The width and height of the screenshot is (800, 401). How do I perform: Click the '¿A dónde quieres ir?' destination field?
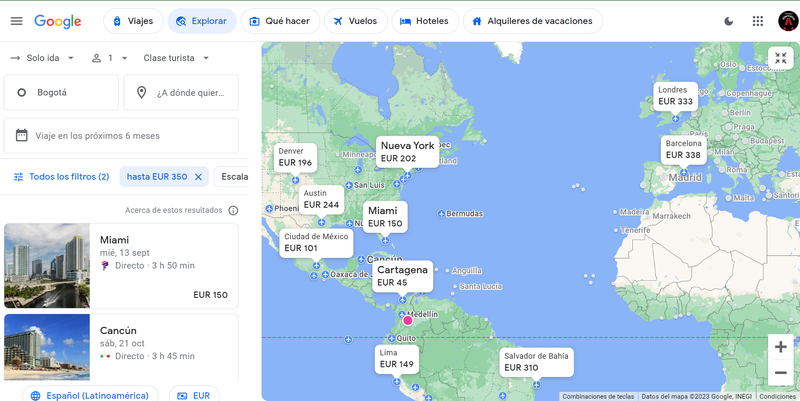(x=181, y=93)
